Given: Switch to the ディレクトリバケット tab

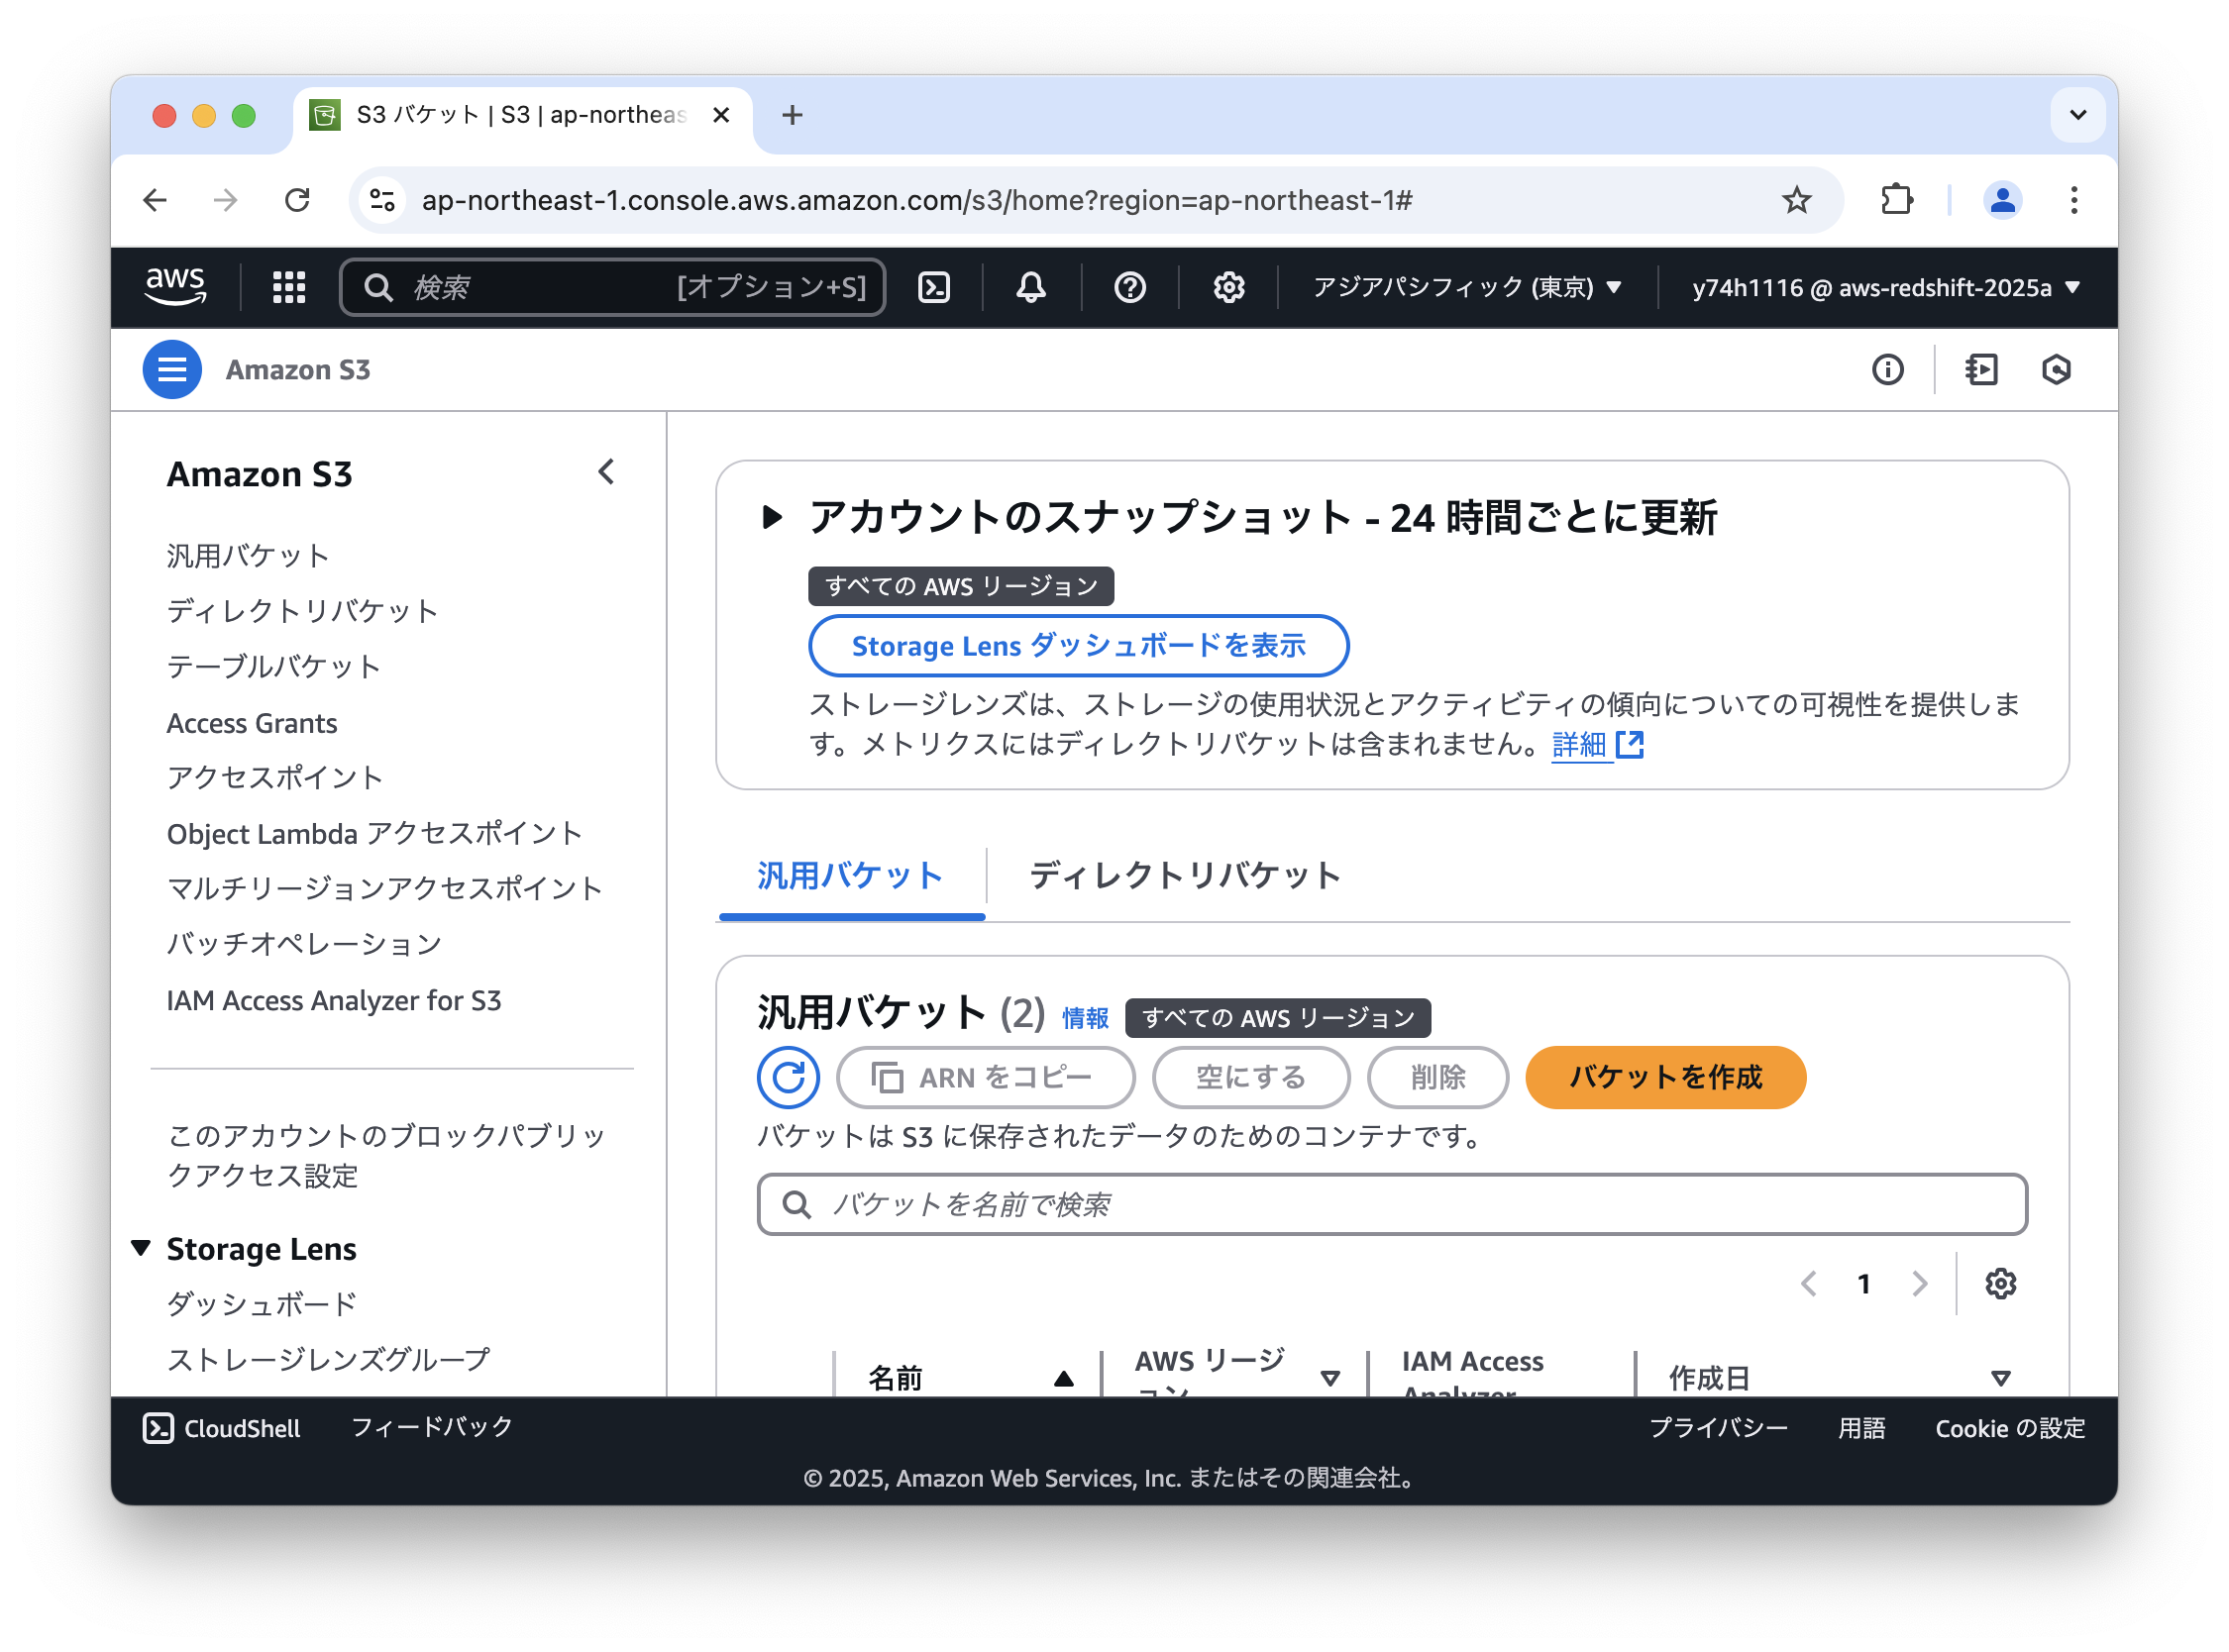Looking at the screenshot, I should coord(1184,875).
